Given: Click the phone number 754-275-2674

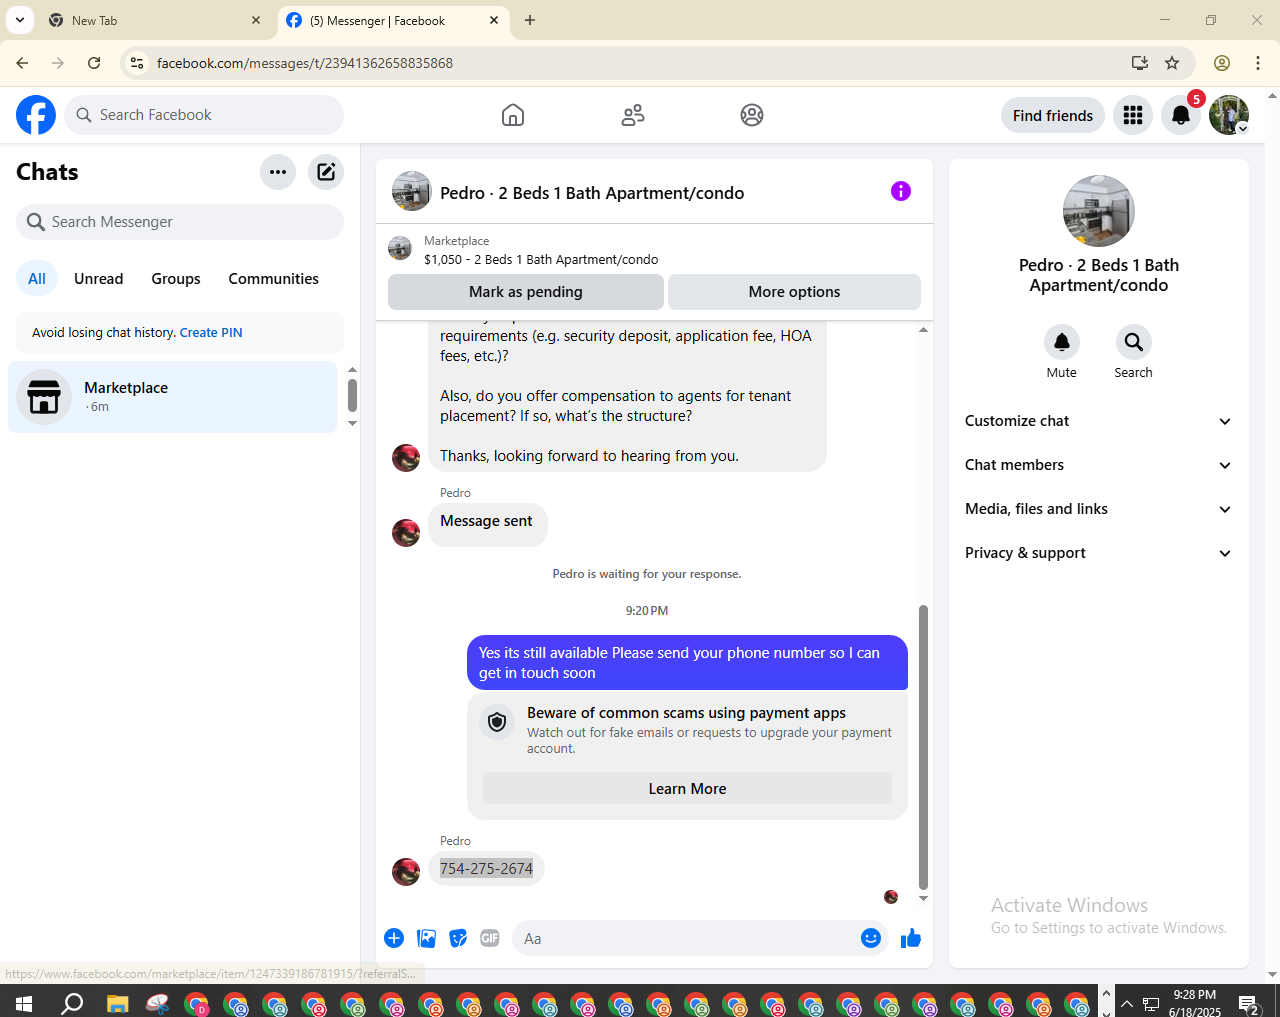Looking at the screenshot, I should click(487, 869).
